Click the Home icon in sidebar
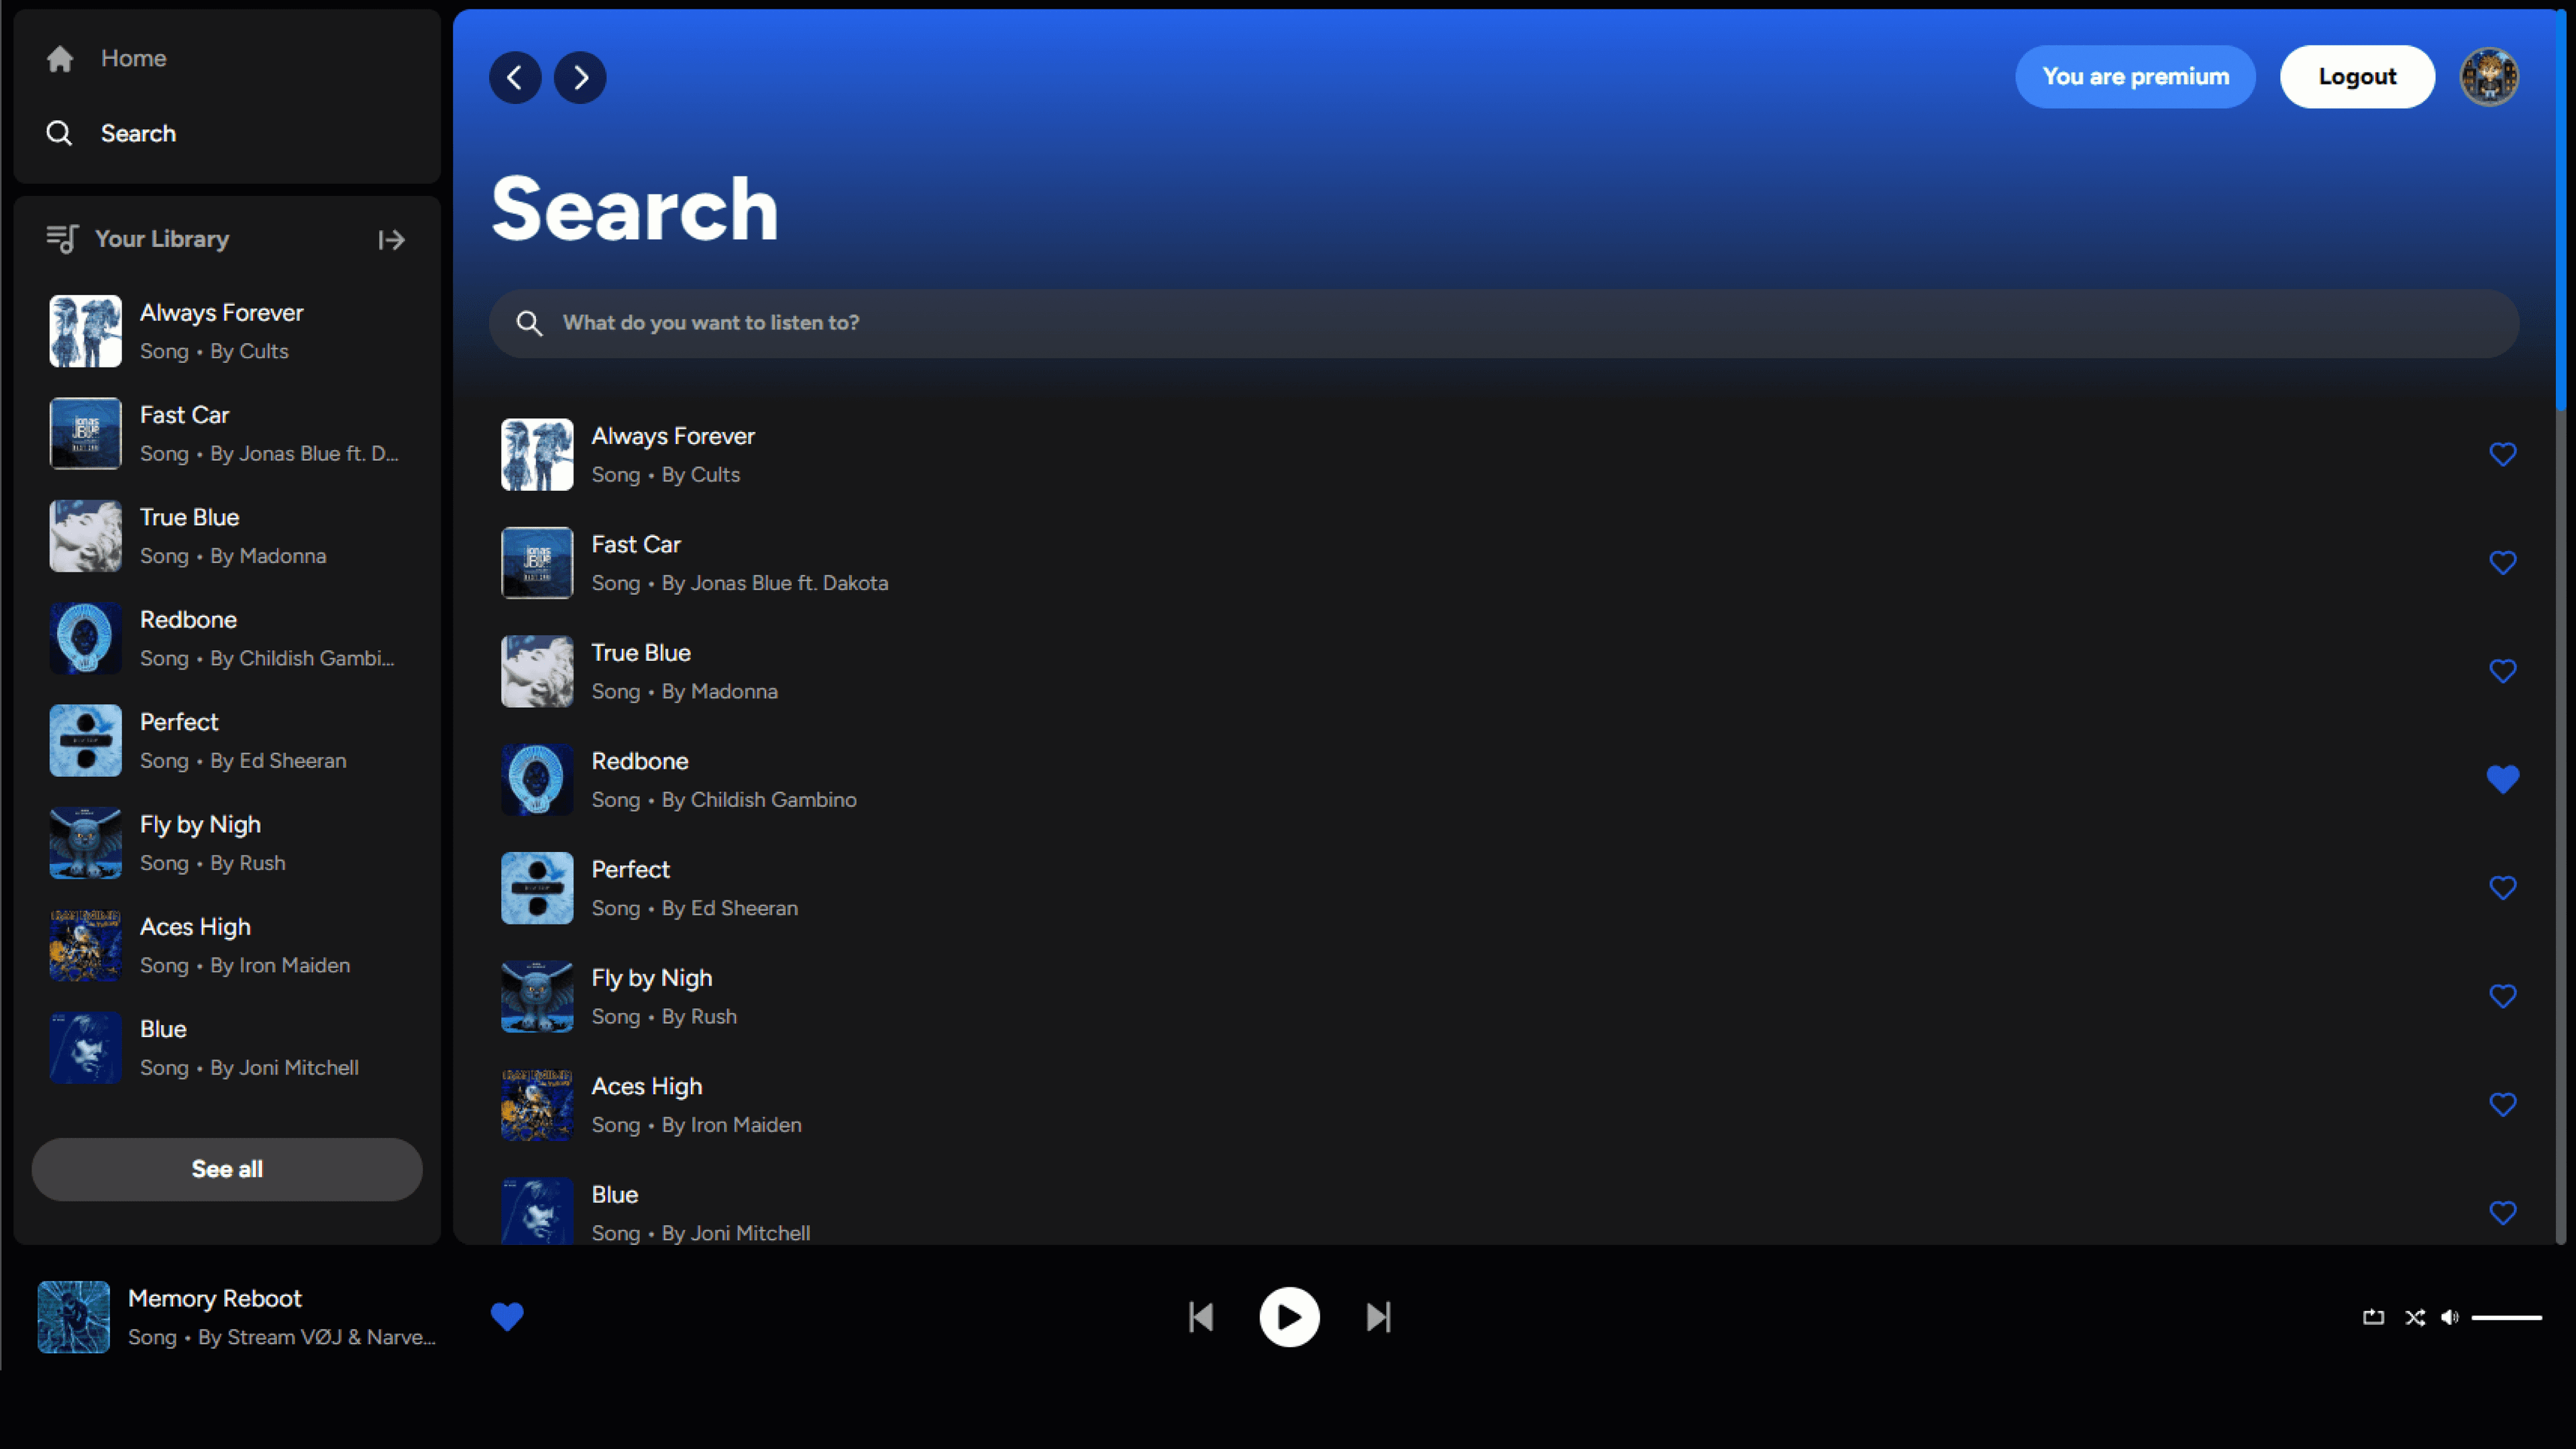Image resolution: width=2576 pixels, height=1449 pixels. click(x=60, y=59)
